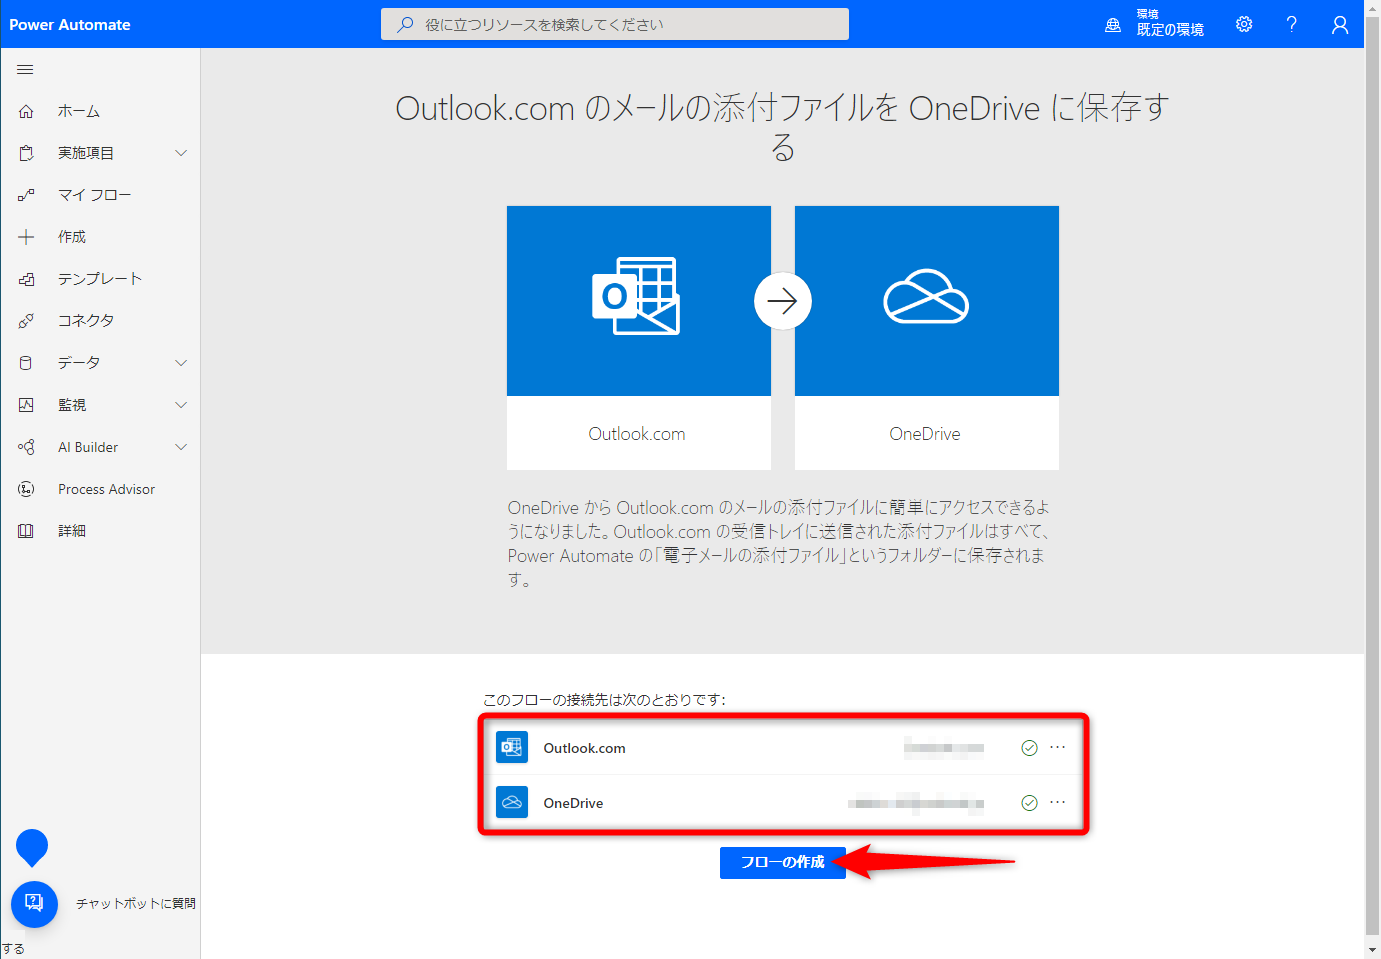Click the Outlook.com connection verified checkmark
The height and width of the screenshot is (959, 1381).
pyautogui.click(x=1029, y=747)
